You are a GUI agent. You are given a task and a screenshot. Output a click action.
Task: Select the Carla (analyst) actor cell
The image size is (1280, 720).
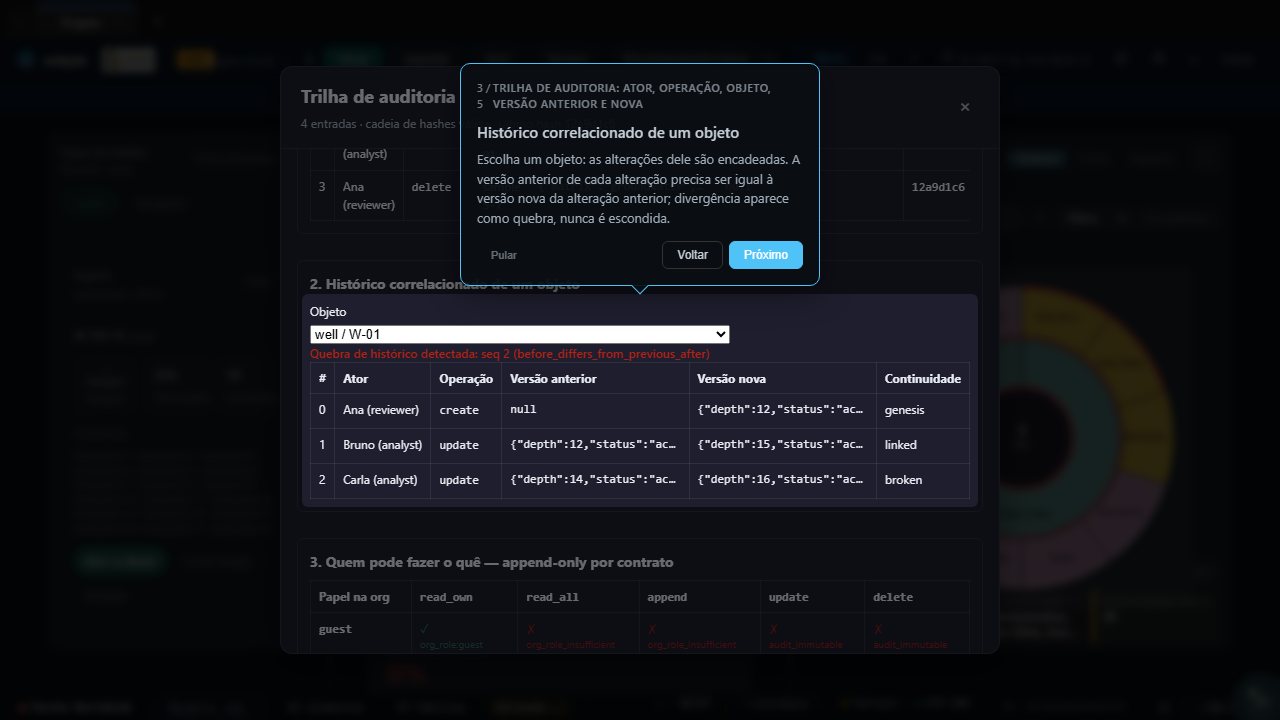coord(383,480)
